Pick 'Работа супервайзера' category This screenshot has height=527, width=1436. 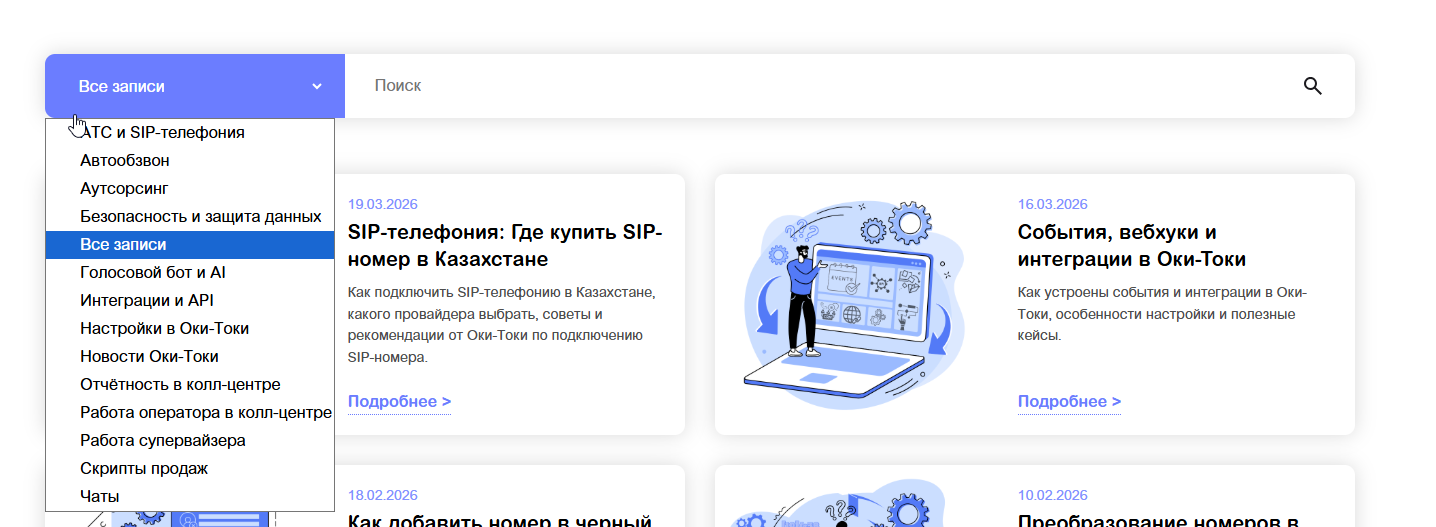[x=190, y=440]
